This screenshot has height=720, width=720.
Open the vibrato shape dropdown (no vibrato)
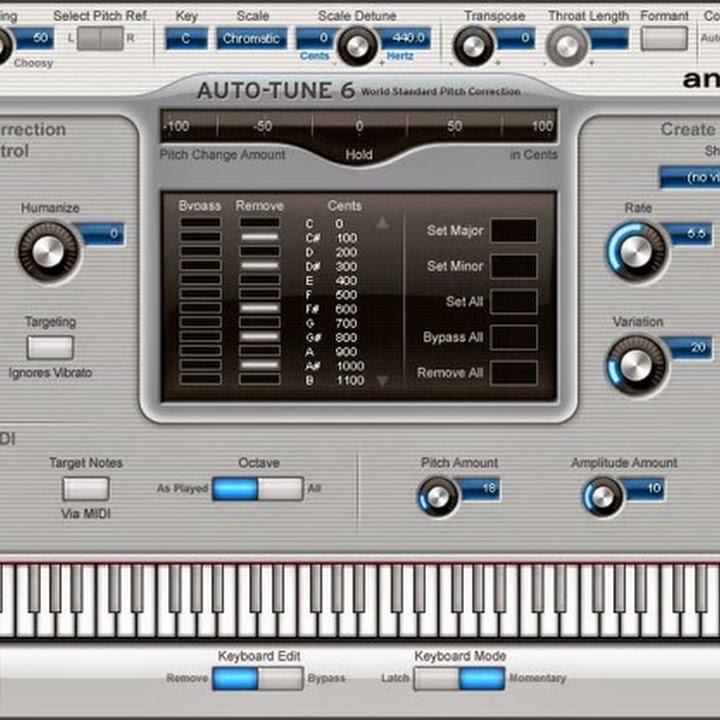[x=690, y=177]
